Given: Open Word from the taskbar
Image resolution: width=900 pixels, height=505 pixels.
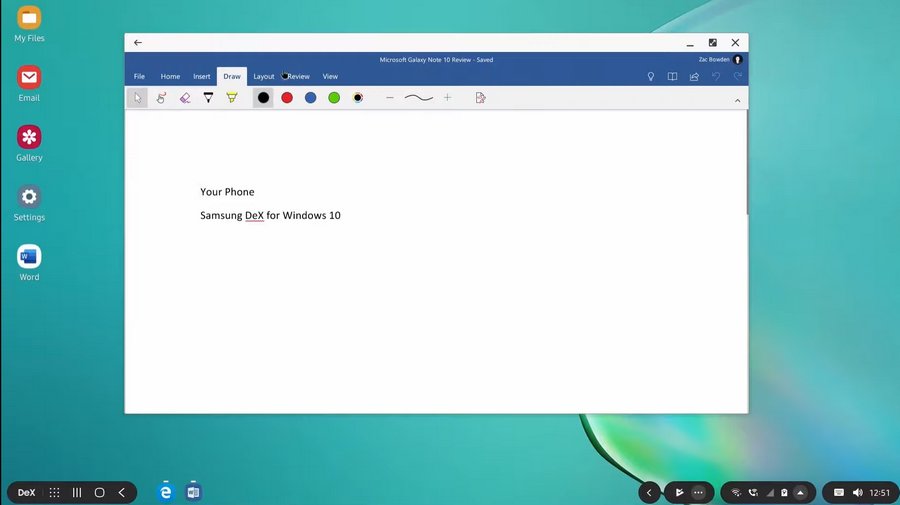Looking at the screenshot, I should tap(193, 492).
